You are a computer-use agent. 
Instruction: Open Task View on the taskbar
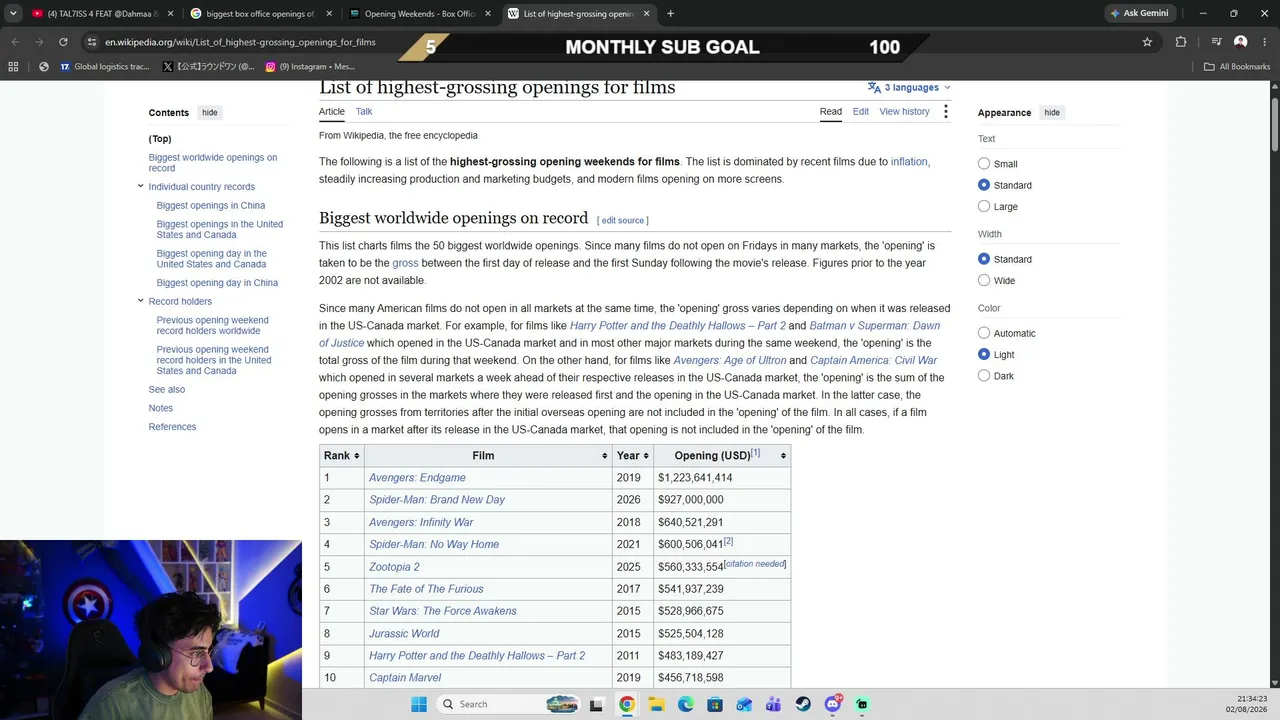pyautogui.click(x=597, y=704)
